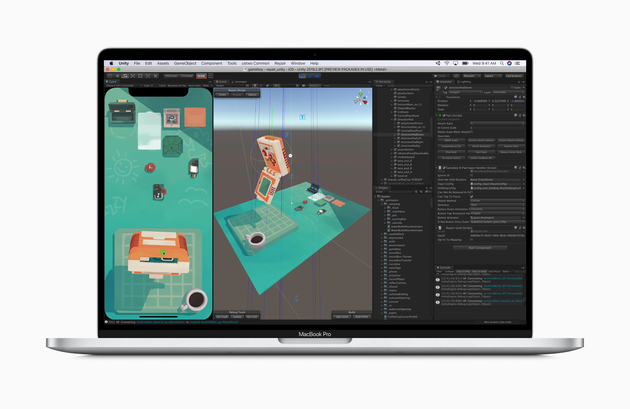The image size is (630, 409).
Task: Click the Add Component button
Action: 482,247
